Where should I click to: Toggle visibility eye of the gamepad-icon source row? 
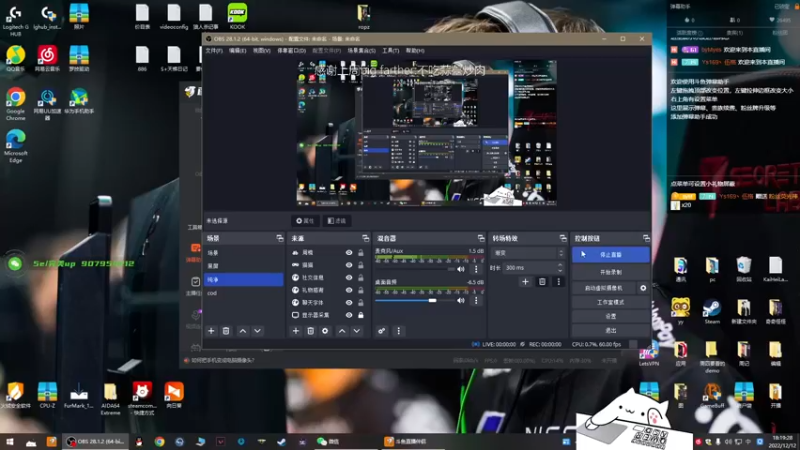[x=349, y=265]
